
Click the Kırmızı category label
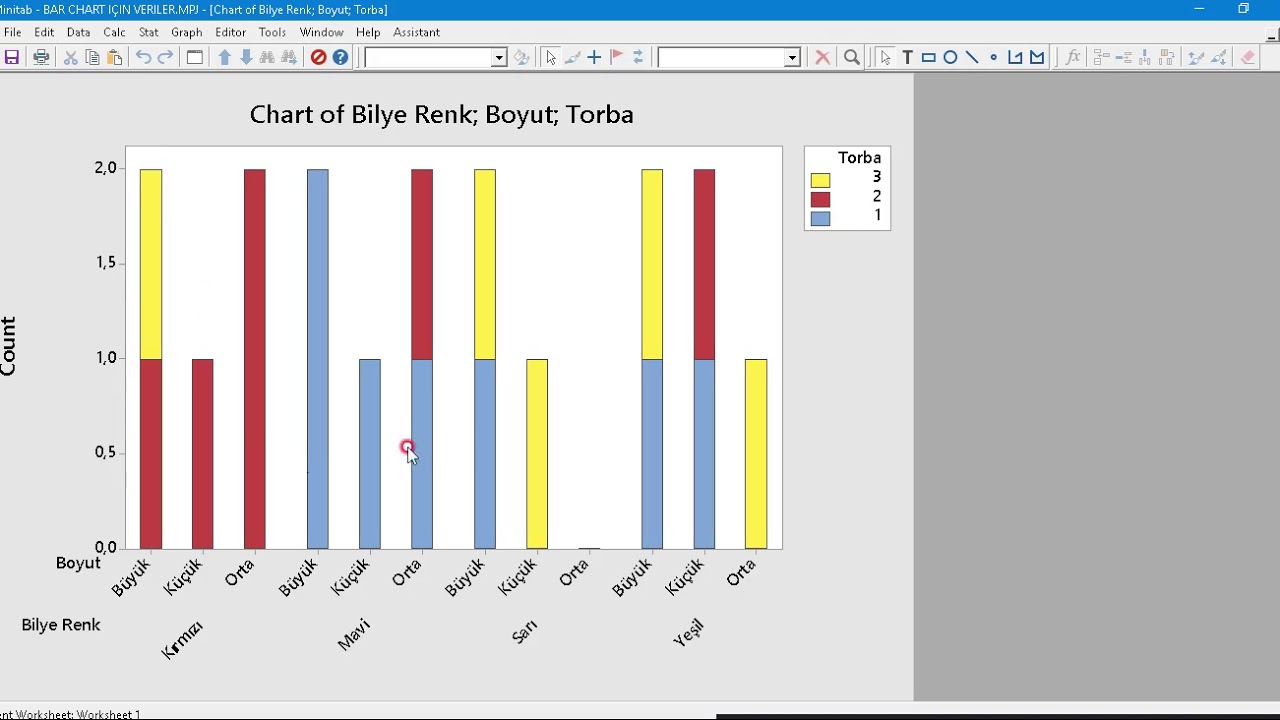click(182, 640)
